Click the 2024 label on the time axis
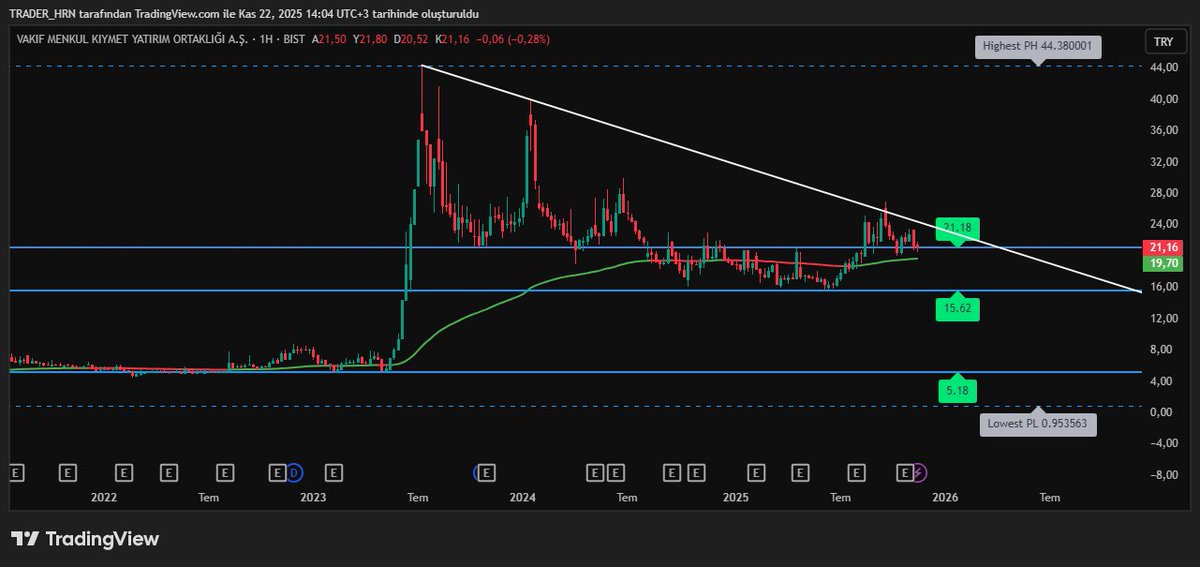The height and width of the screenshot is (567, 1200). [522, 497]
